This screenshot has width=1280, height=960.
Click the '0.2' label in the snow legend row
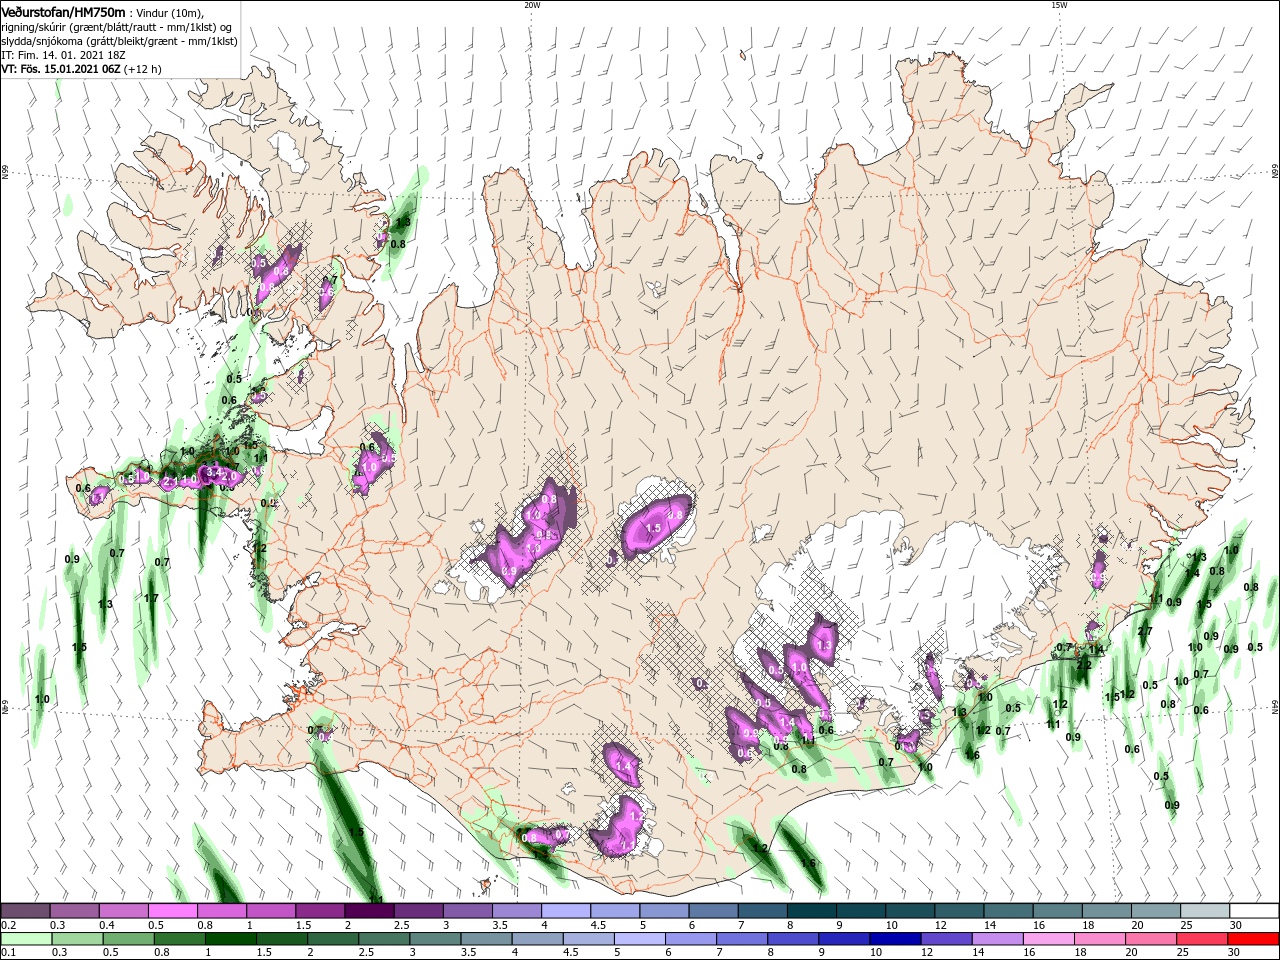8,925
